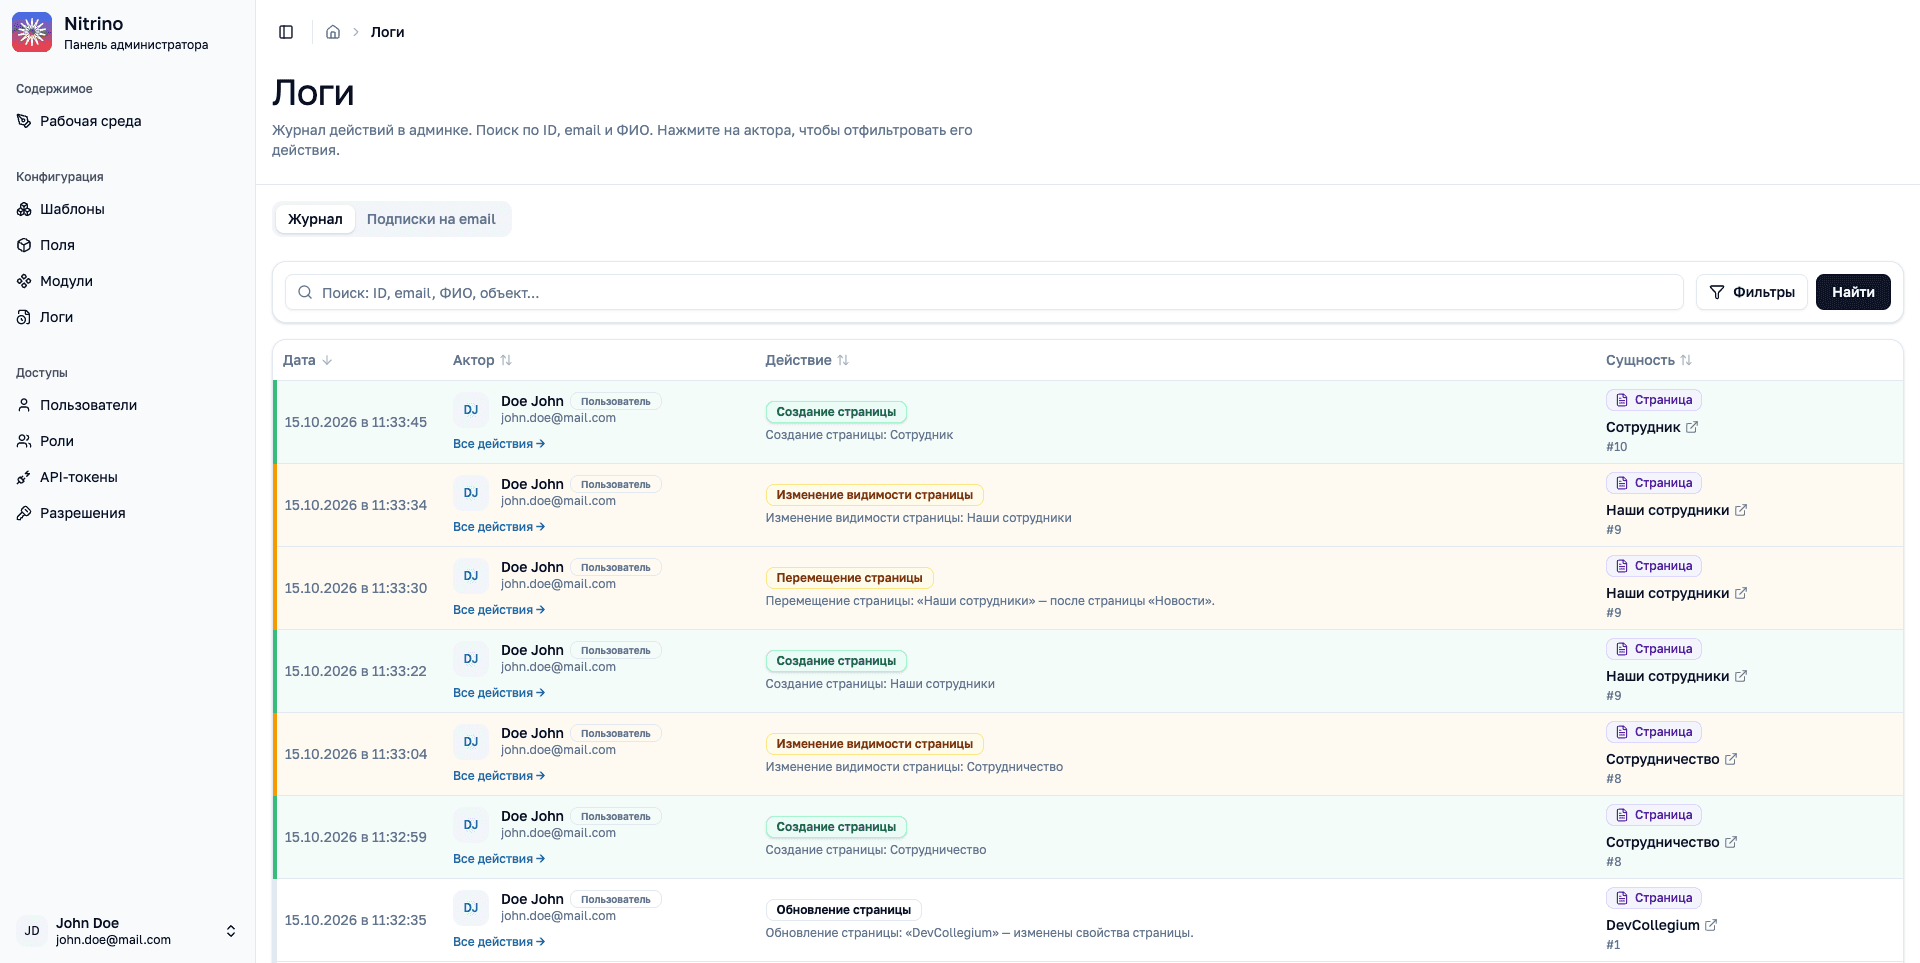Open external link for Сотрудничество at 11:32:59
The image size is (1920, 963).
[x=1731, y=842]
